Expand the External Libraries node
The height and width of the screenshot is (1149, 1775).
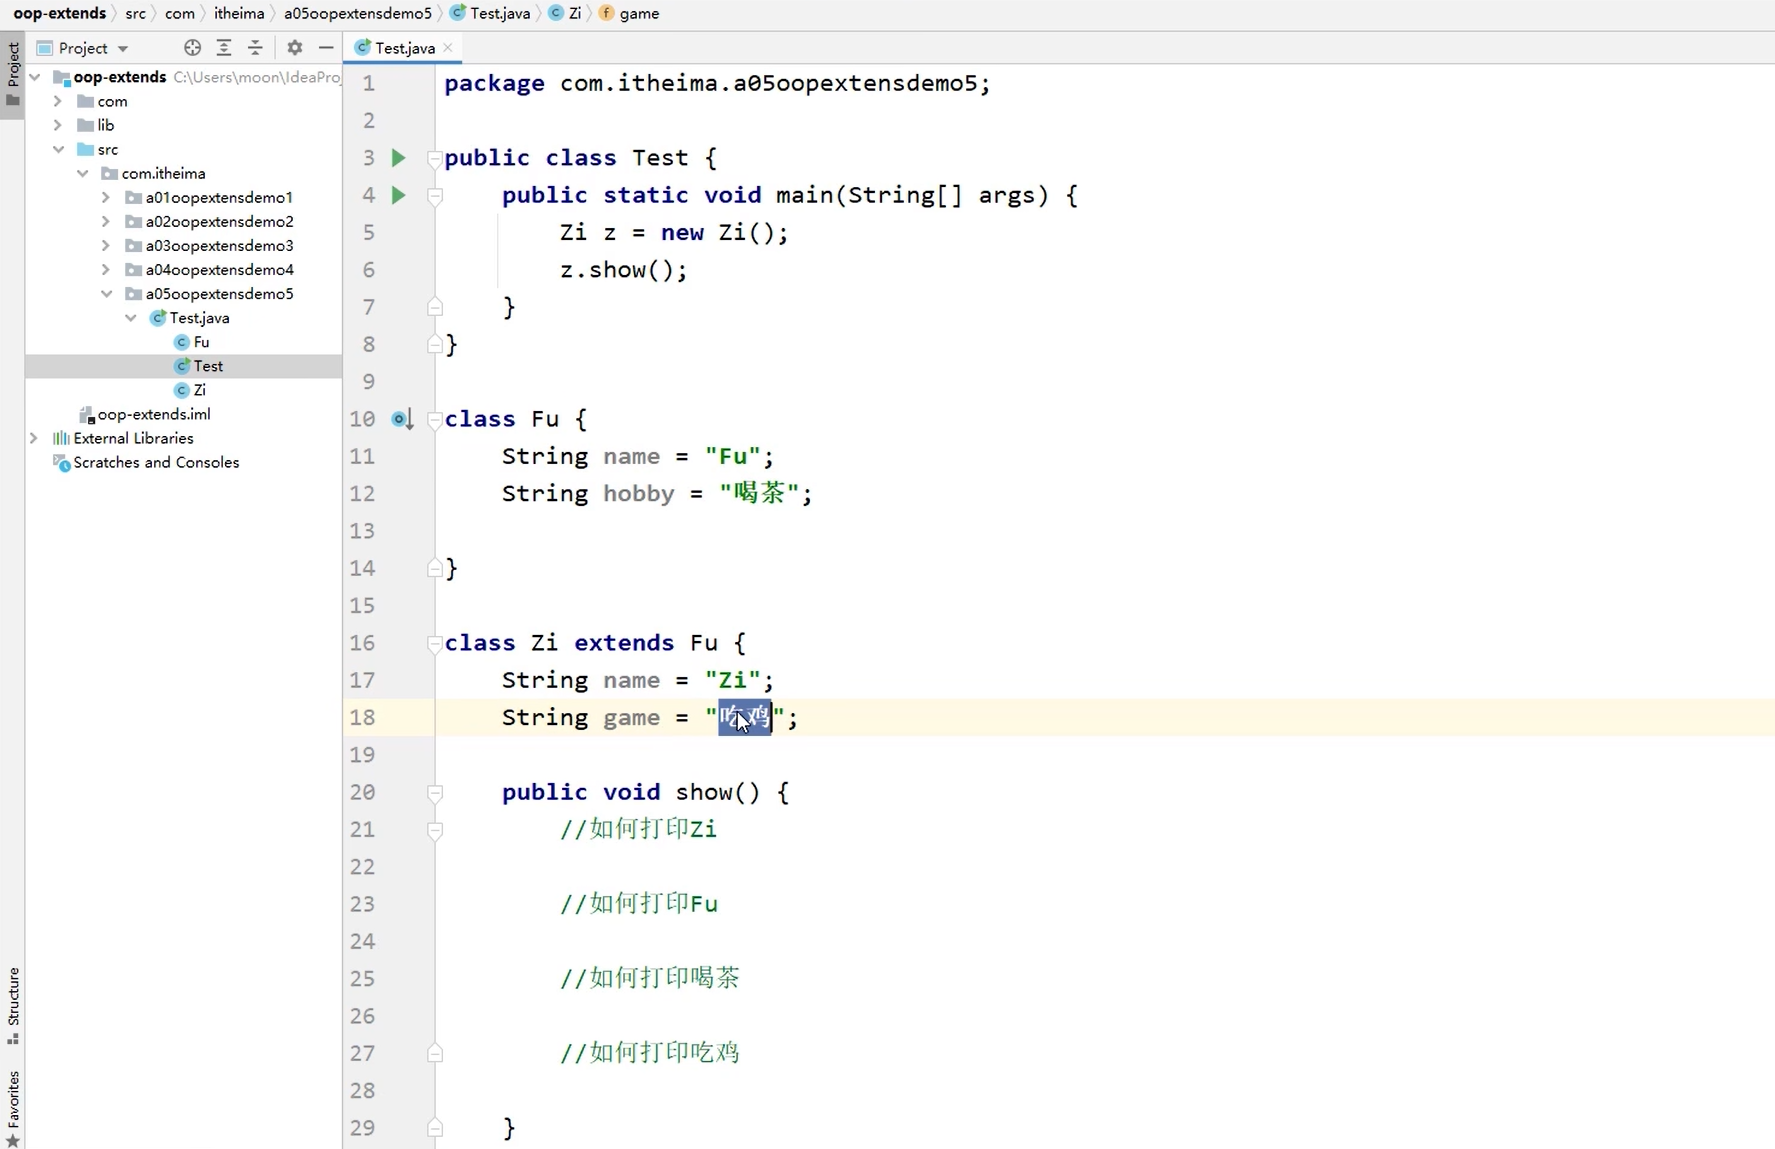(33, 438)
